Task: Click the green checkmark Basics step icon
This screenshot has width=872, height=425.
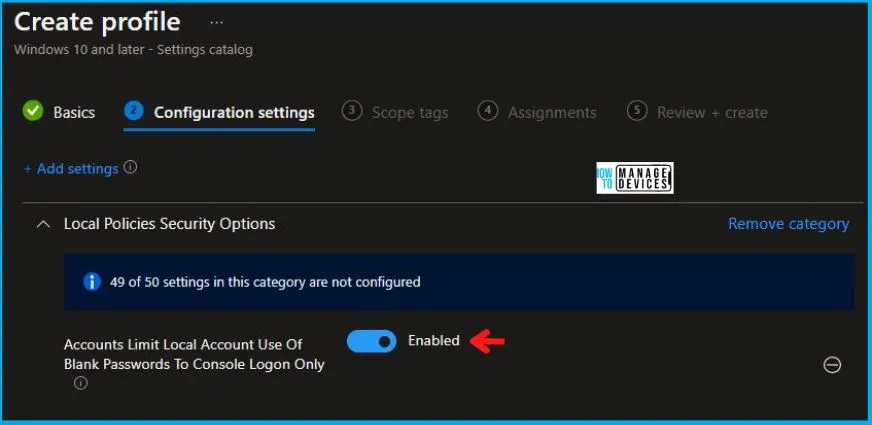Action: click(x=33, y=111)
